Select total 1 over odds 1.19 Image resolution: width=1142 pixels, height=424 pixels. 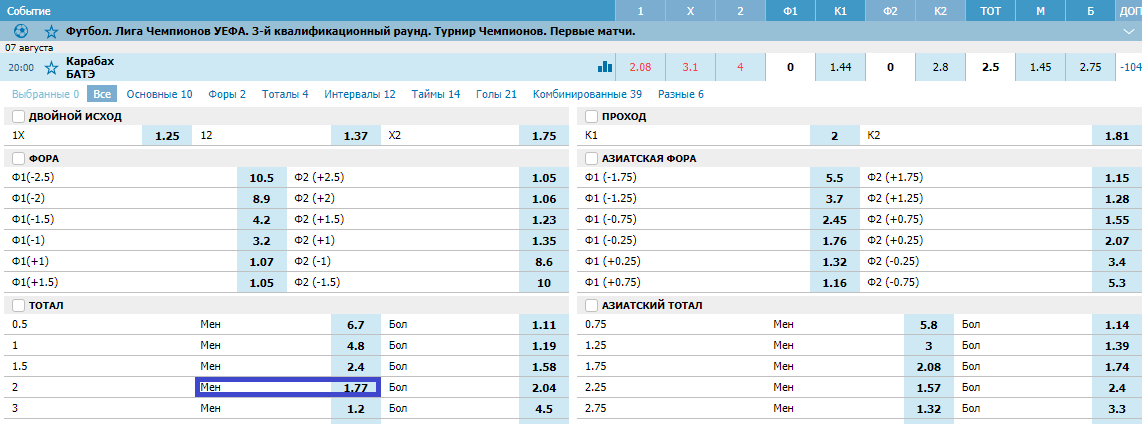(x=543, y=345)
